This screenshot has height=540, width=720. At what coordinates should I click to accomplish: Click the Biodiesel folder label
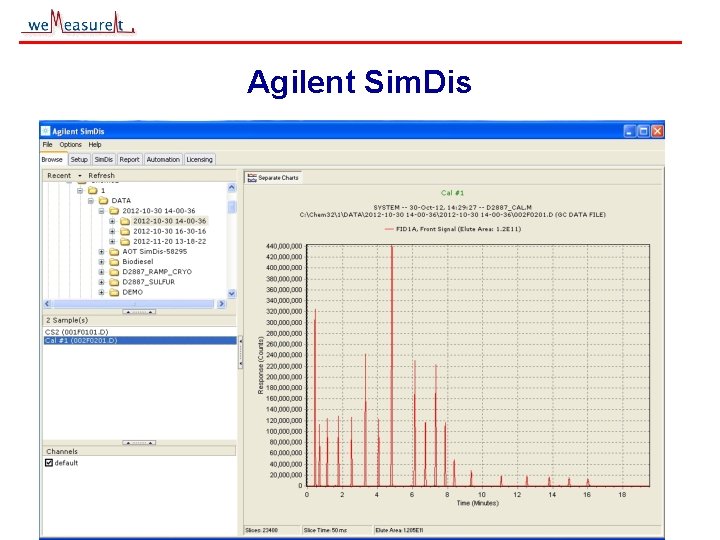138,262
